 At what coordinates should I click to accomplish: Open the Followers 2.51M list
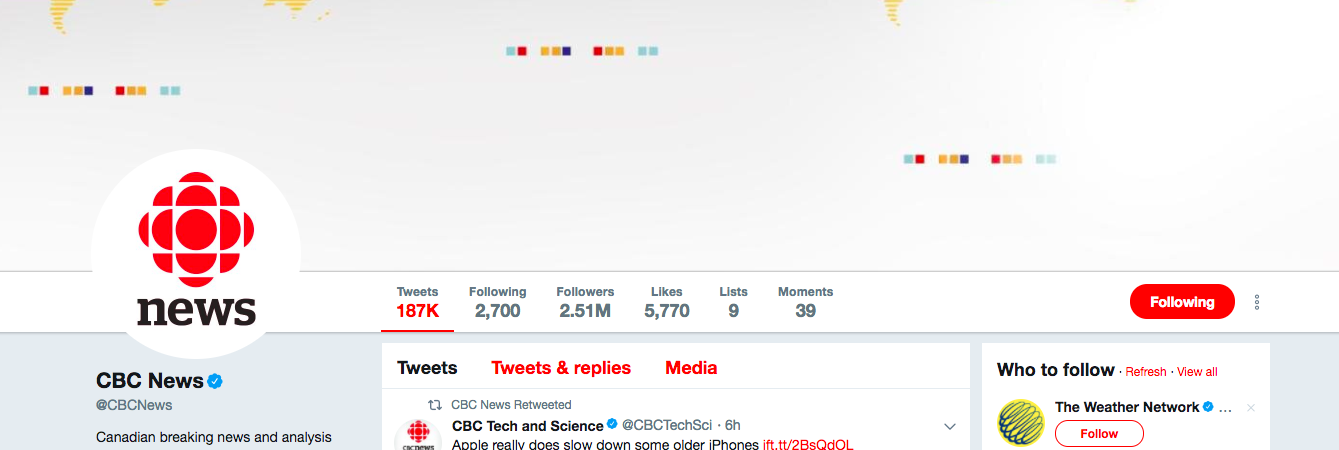tap(585, 302)
